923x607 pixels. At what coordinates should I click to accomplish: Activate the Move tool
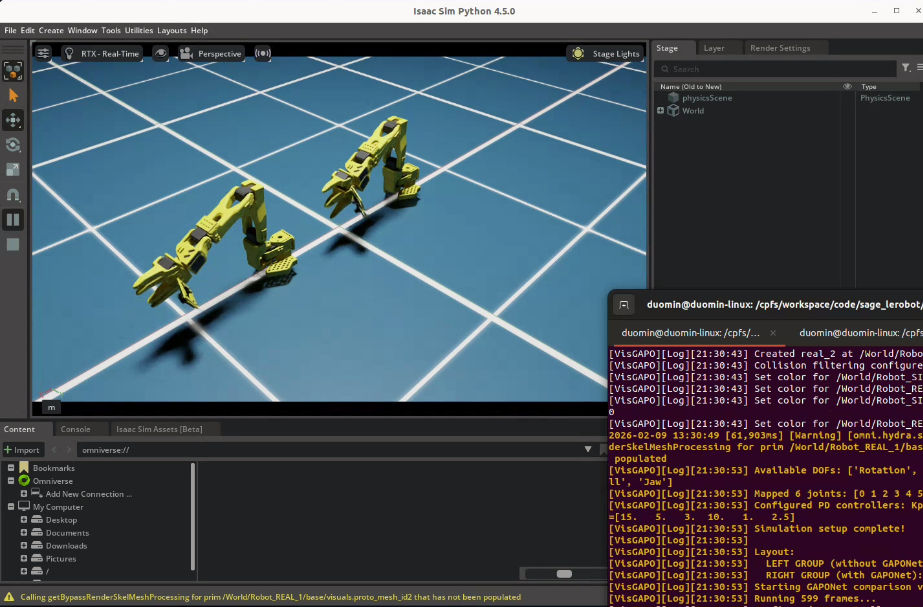[x=13, y=120]
